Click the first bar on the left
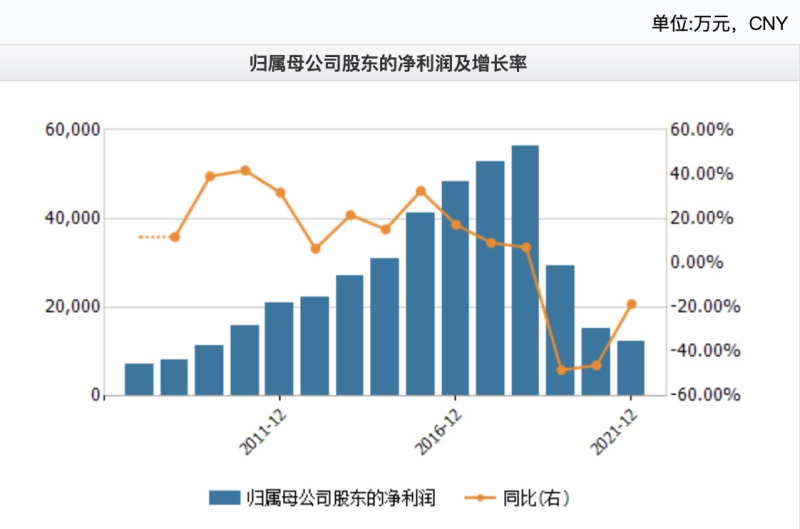The width and height of the screenshot is (800, 529). click(139, 380)
